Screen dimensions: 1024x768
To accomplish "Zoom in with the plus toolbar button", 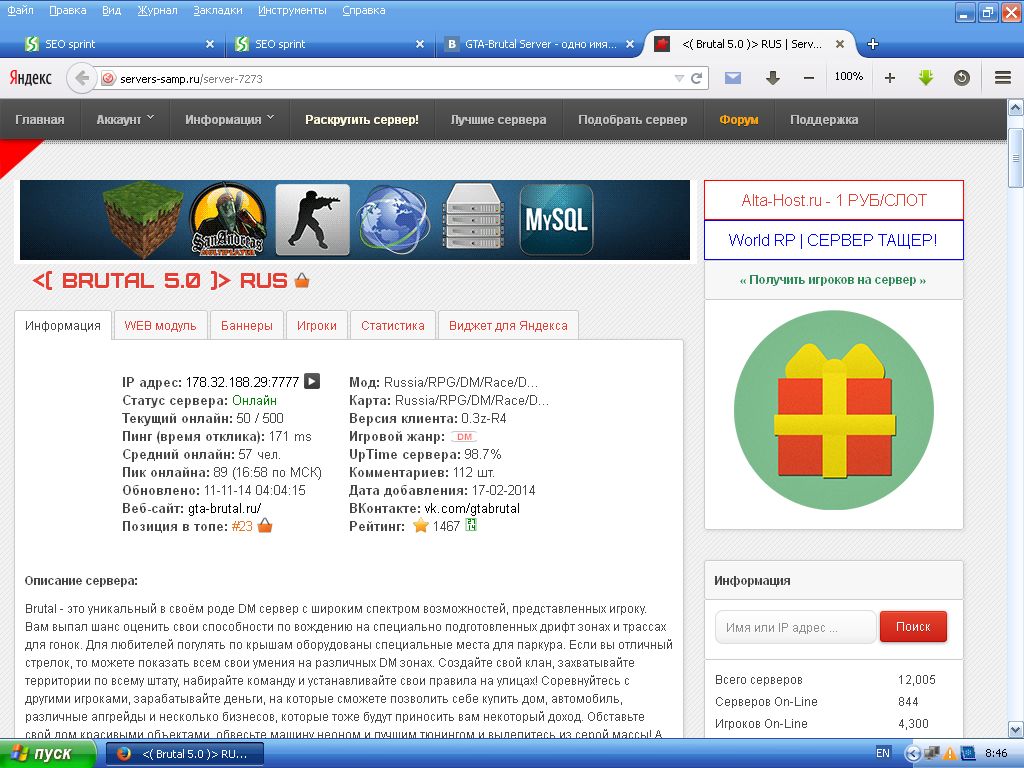I will (x=889, y=78).
